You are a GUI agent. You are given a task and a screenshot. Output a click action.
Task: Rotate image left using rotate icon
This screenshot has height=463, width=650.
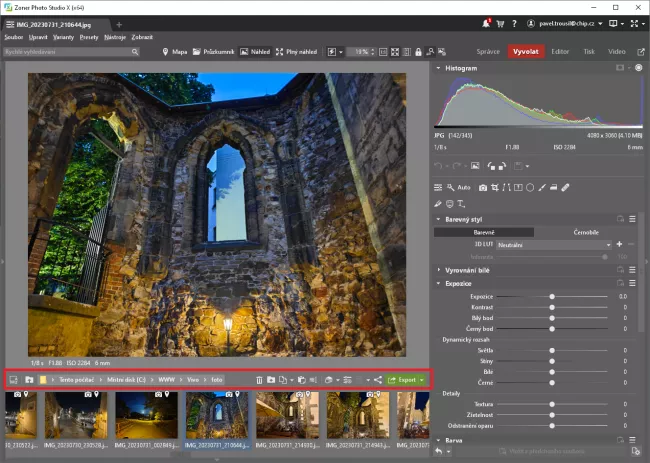(x=491, y=165)
